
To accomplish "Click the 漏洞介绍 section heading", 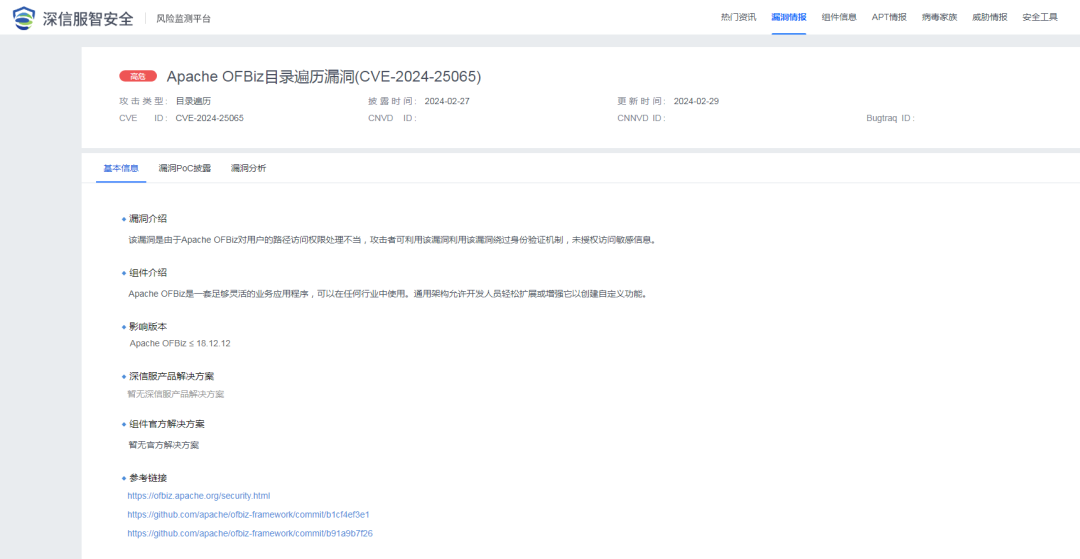I will [148, 219].
